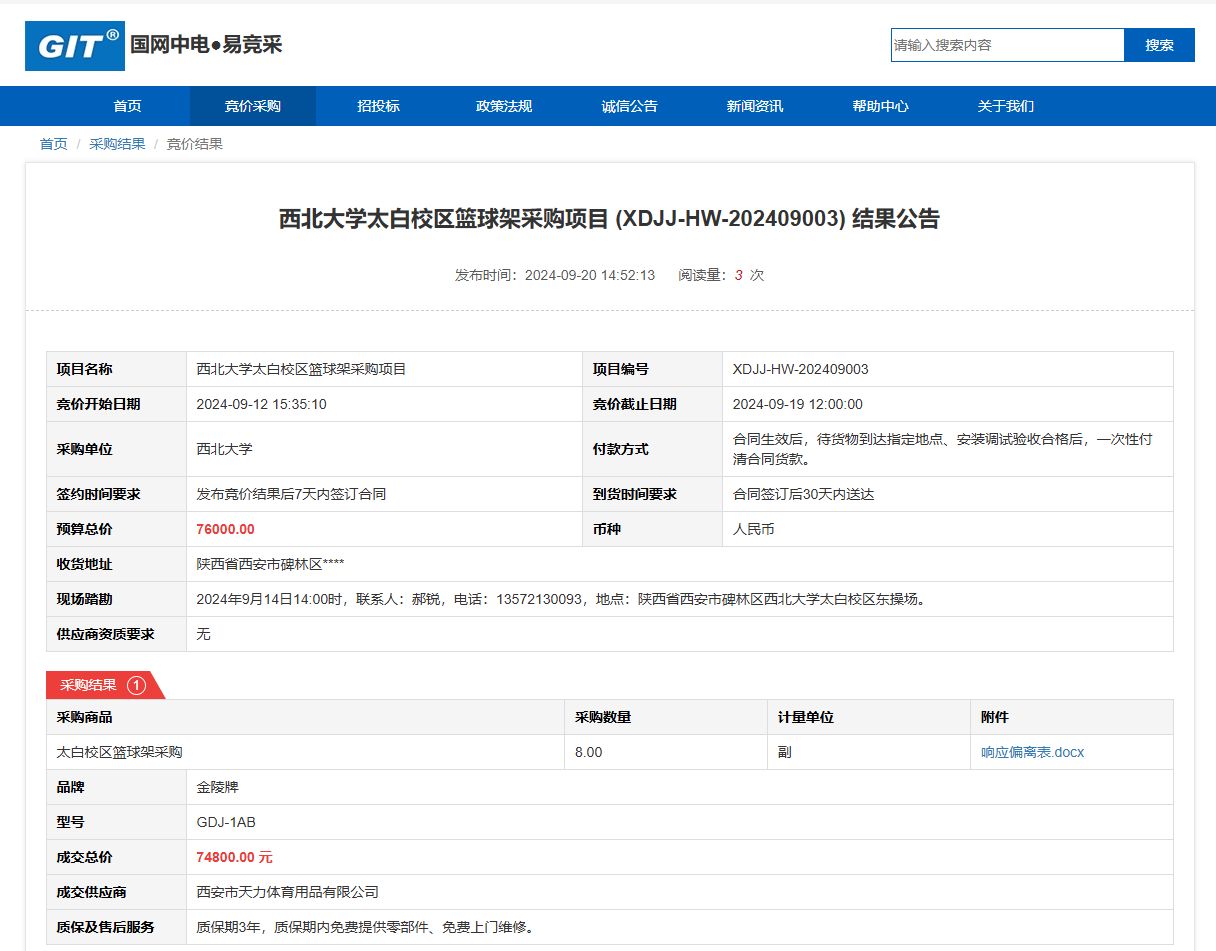Navigate to 诚信公告 section

click(629, 106)
